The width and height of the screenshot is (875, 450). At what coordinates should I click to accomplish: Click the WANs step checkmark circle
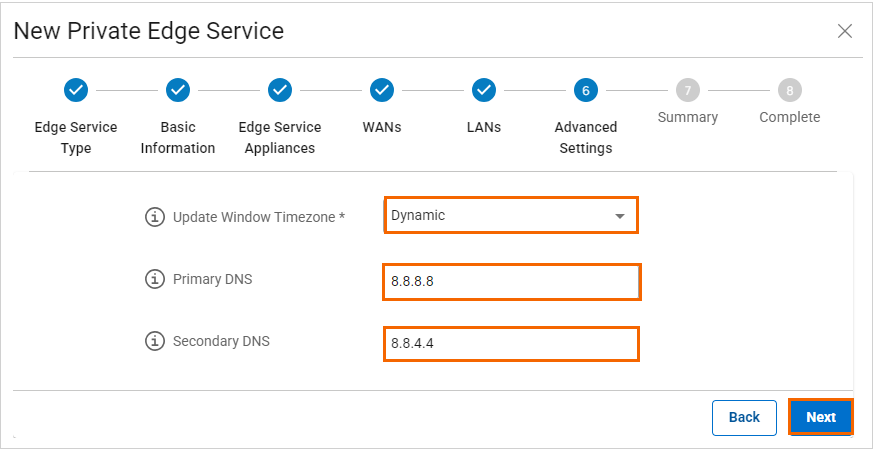point(382,91)
